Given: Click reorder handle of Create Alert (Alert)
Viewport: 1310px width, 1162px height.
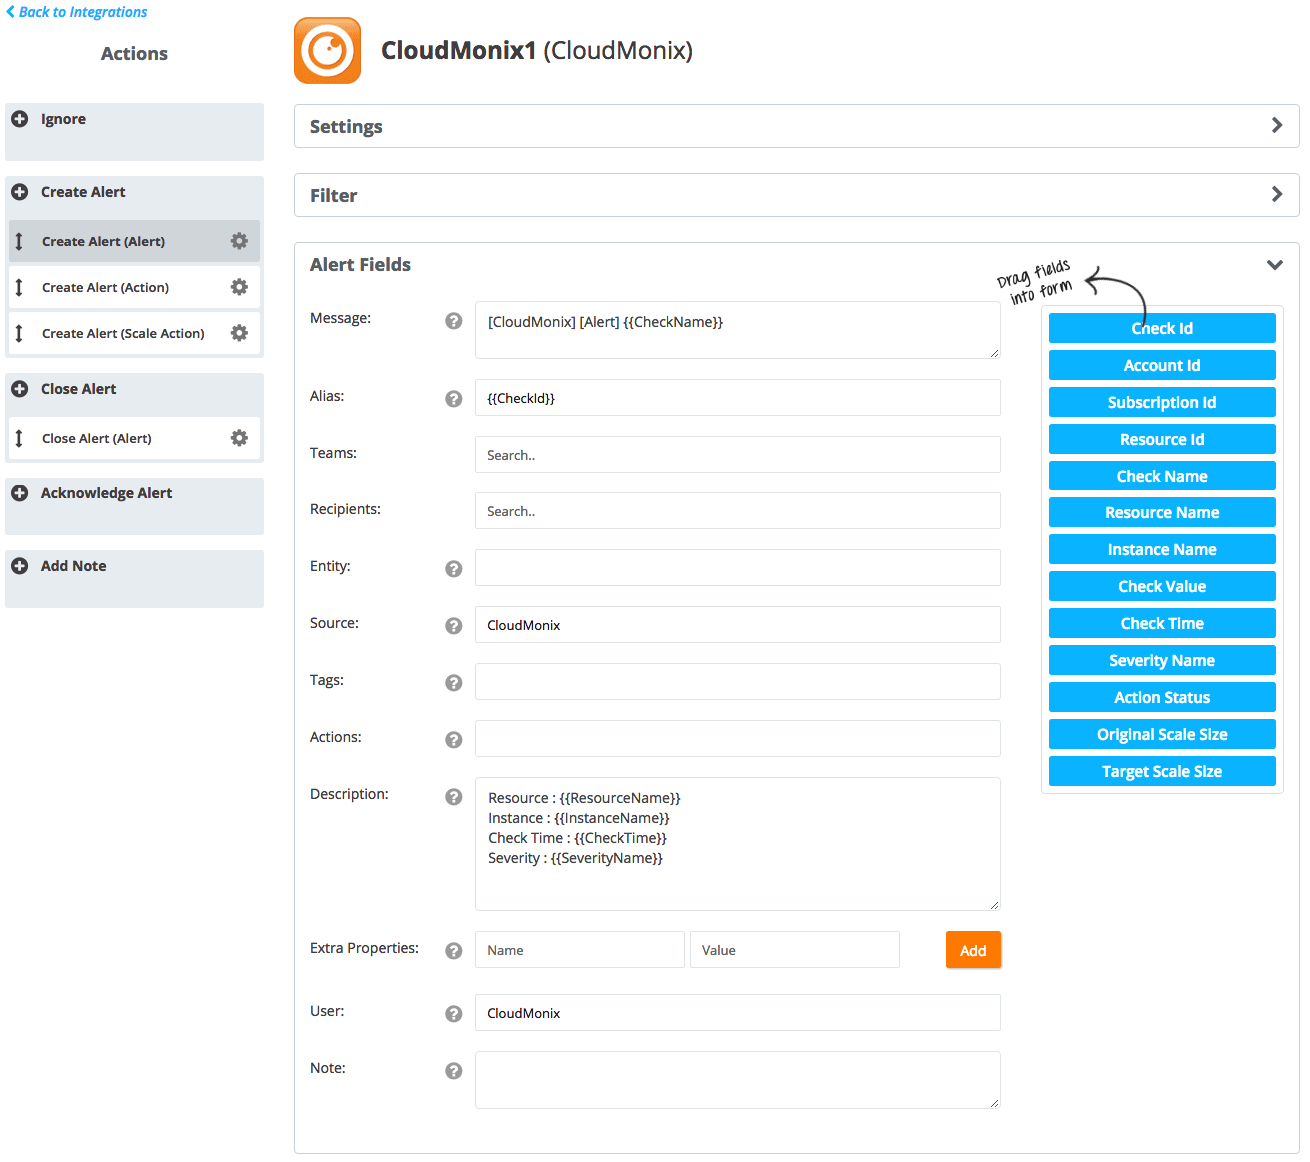Looking at the screenshot, I should [19, 241].
